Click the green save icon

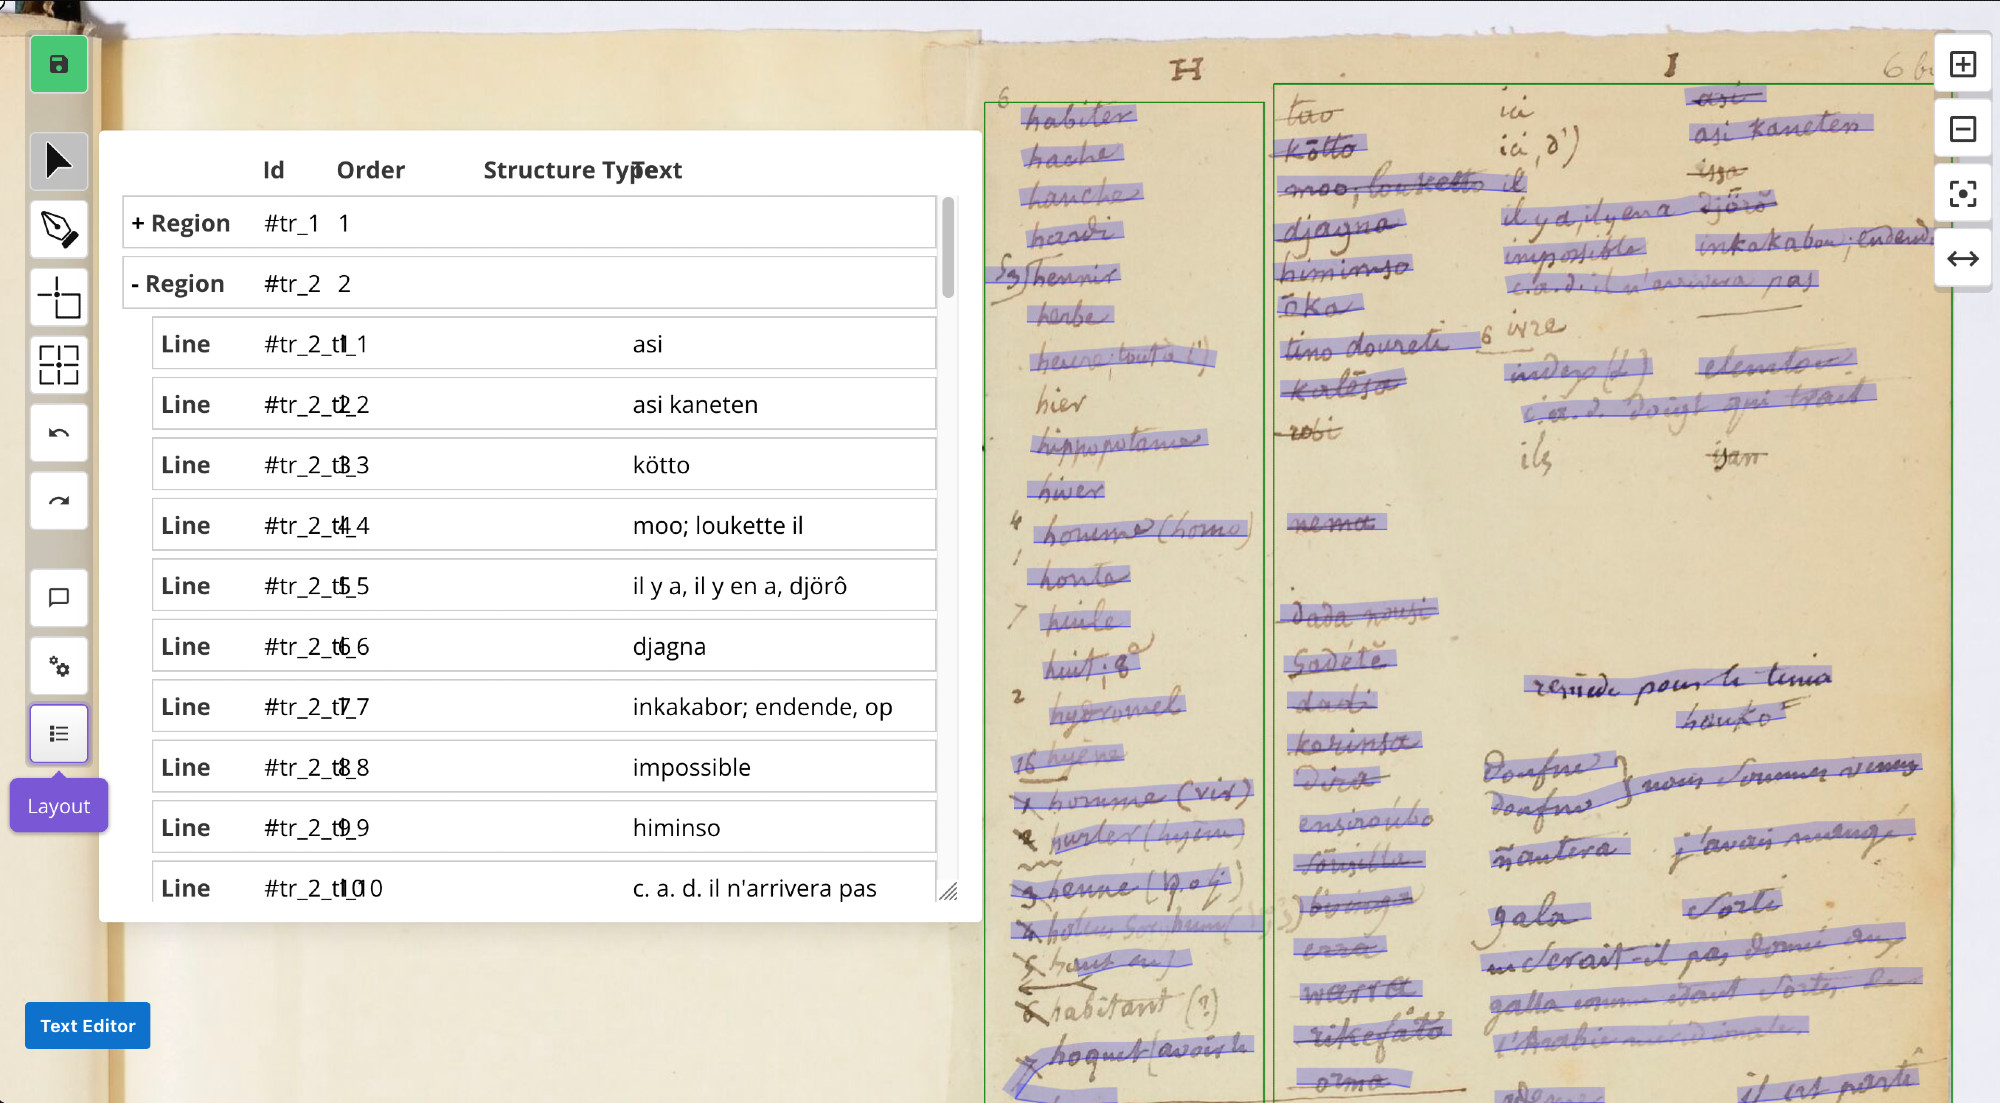[59, 65]
